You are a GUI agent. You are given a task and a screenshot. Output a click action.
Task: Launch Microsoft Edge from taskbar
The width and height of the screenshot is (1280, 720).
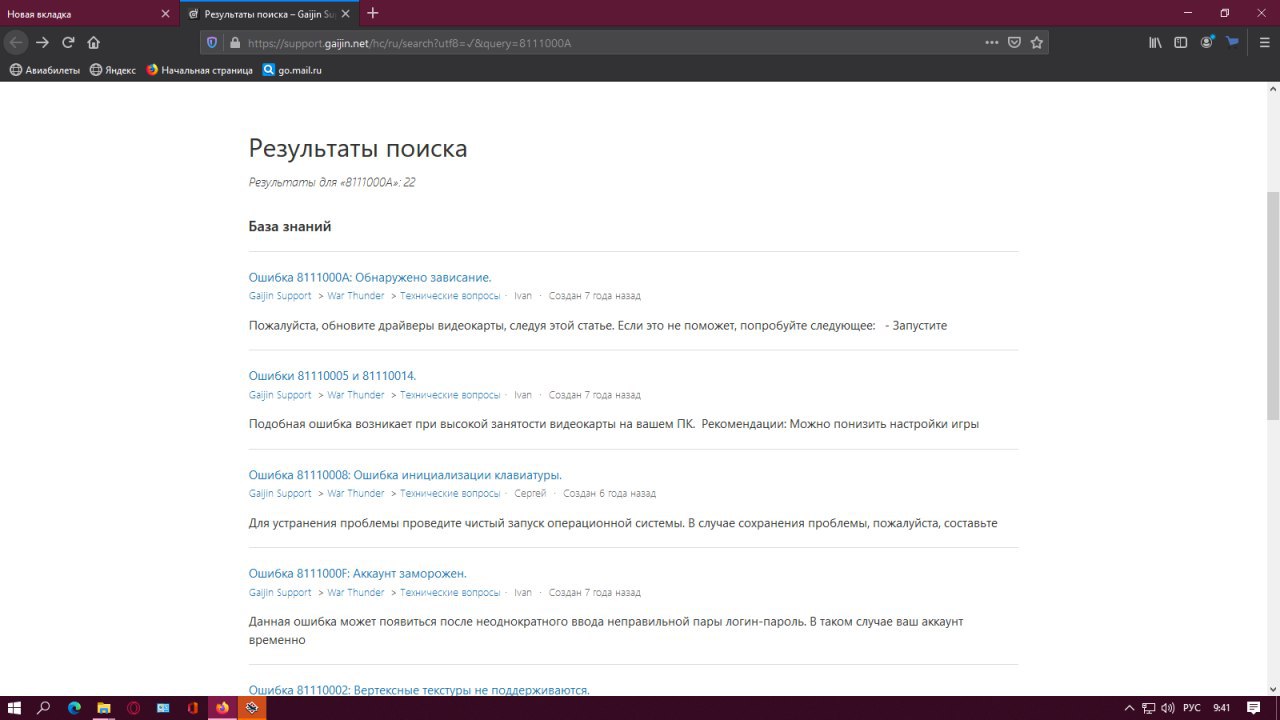(x=74, y=708)
